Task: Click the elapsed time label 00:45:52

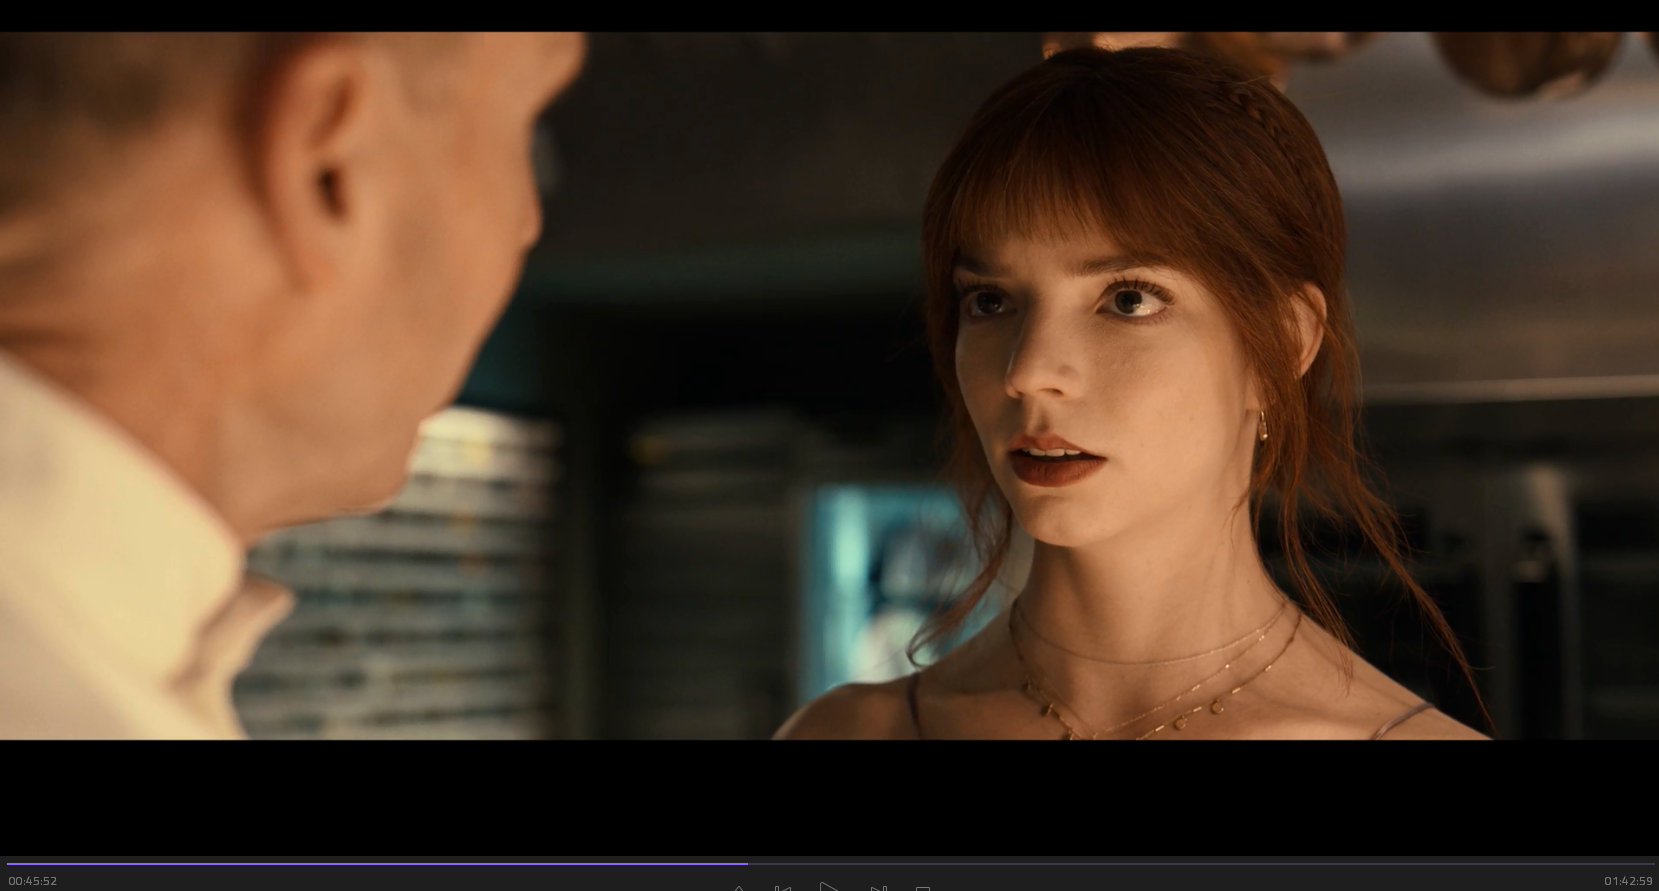Action: click(33, 881)
